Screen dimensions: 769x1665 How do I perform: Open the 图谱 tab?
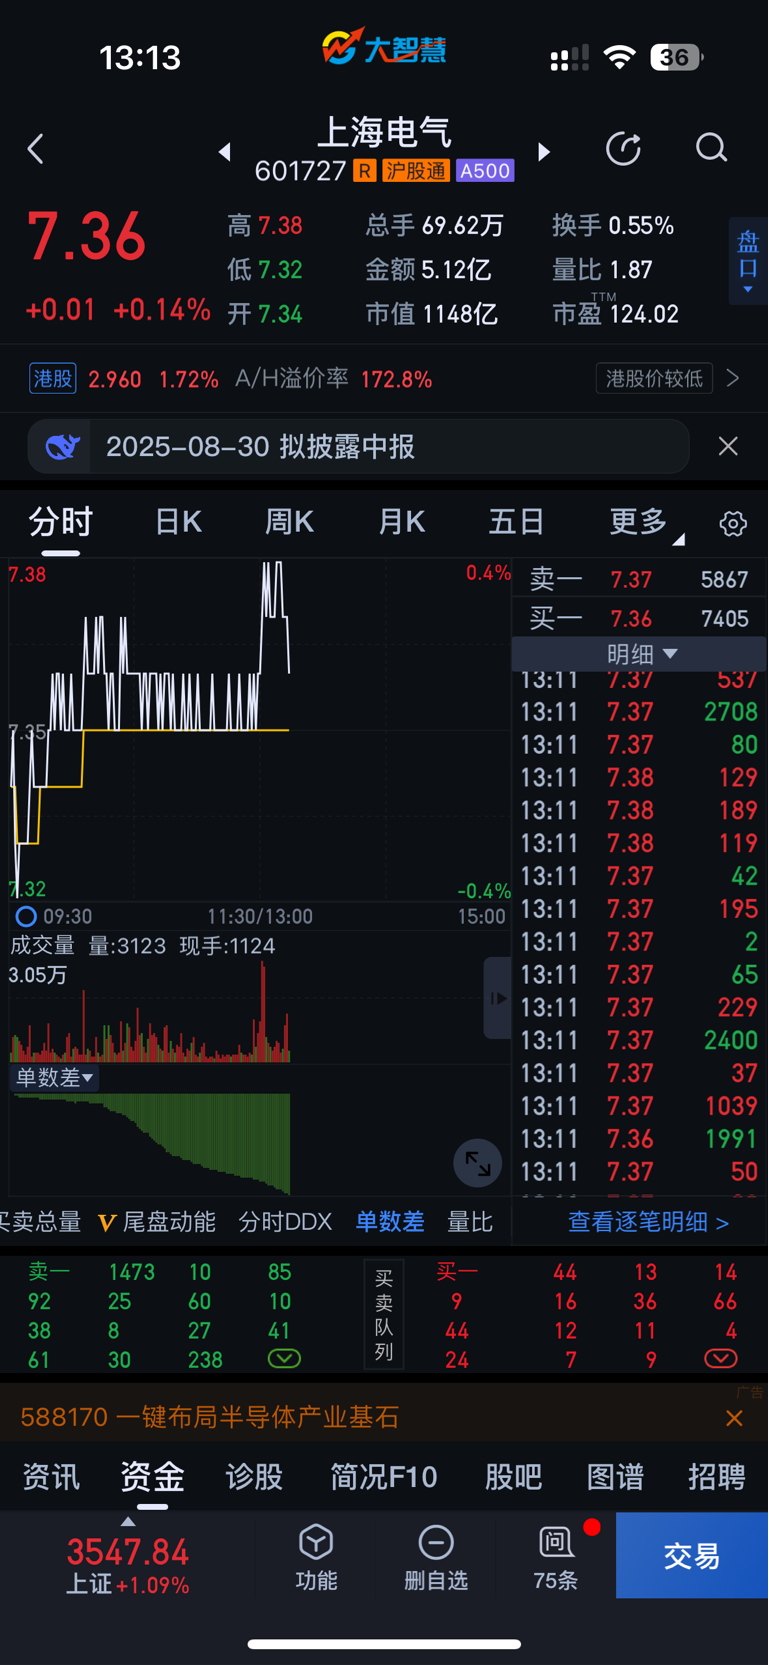point(615,1477)
